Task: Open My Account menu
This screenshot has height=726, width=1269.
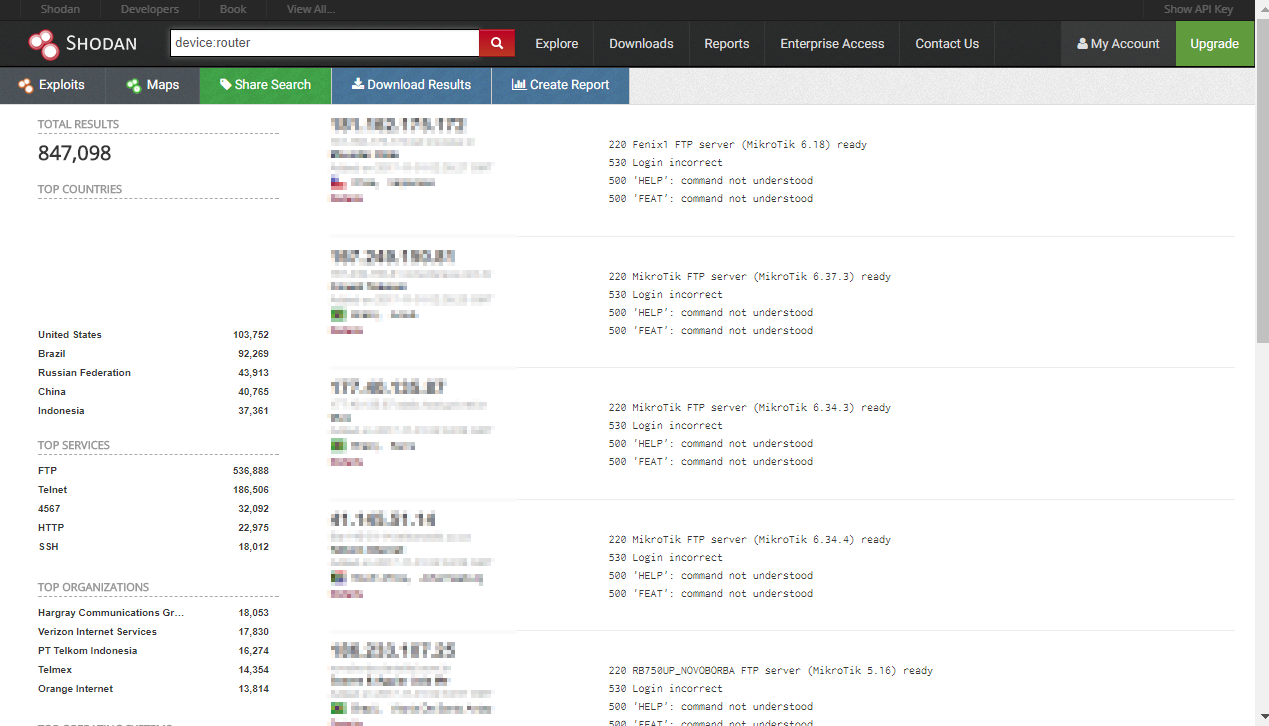Action: (x=1118, y=44)
